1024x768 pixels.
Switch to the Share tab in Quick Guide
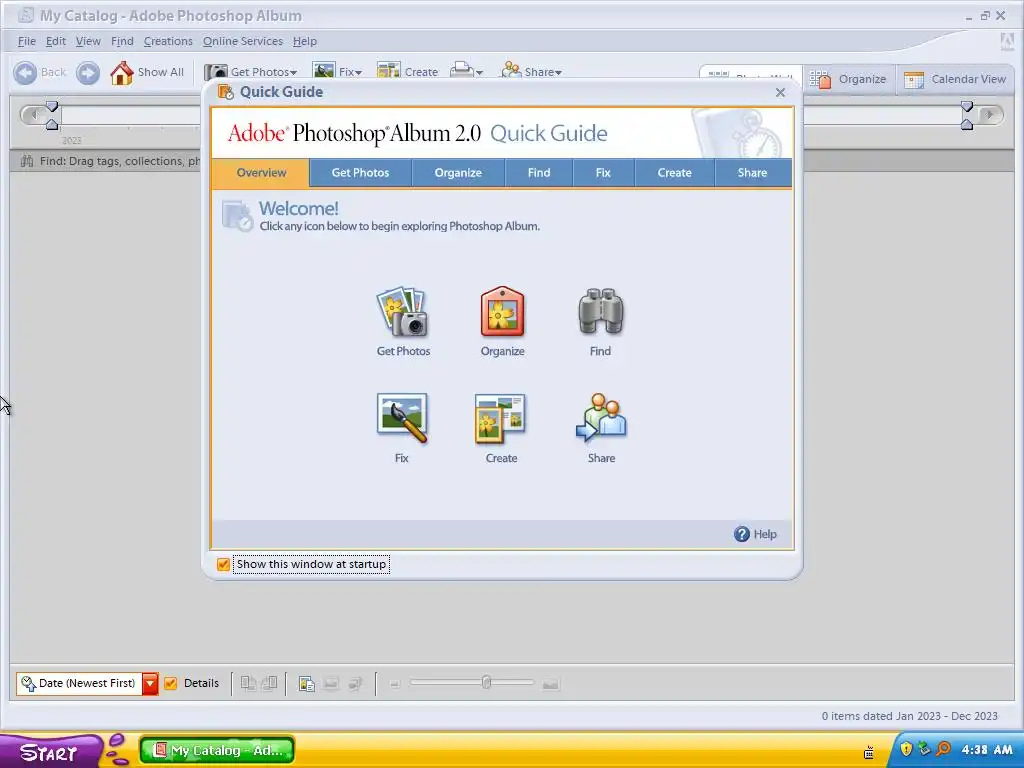click(x=752, y=173)
